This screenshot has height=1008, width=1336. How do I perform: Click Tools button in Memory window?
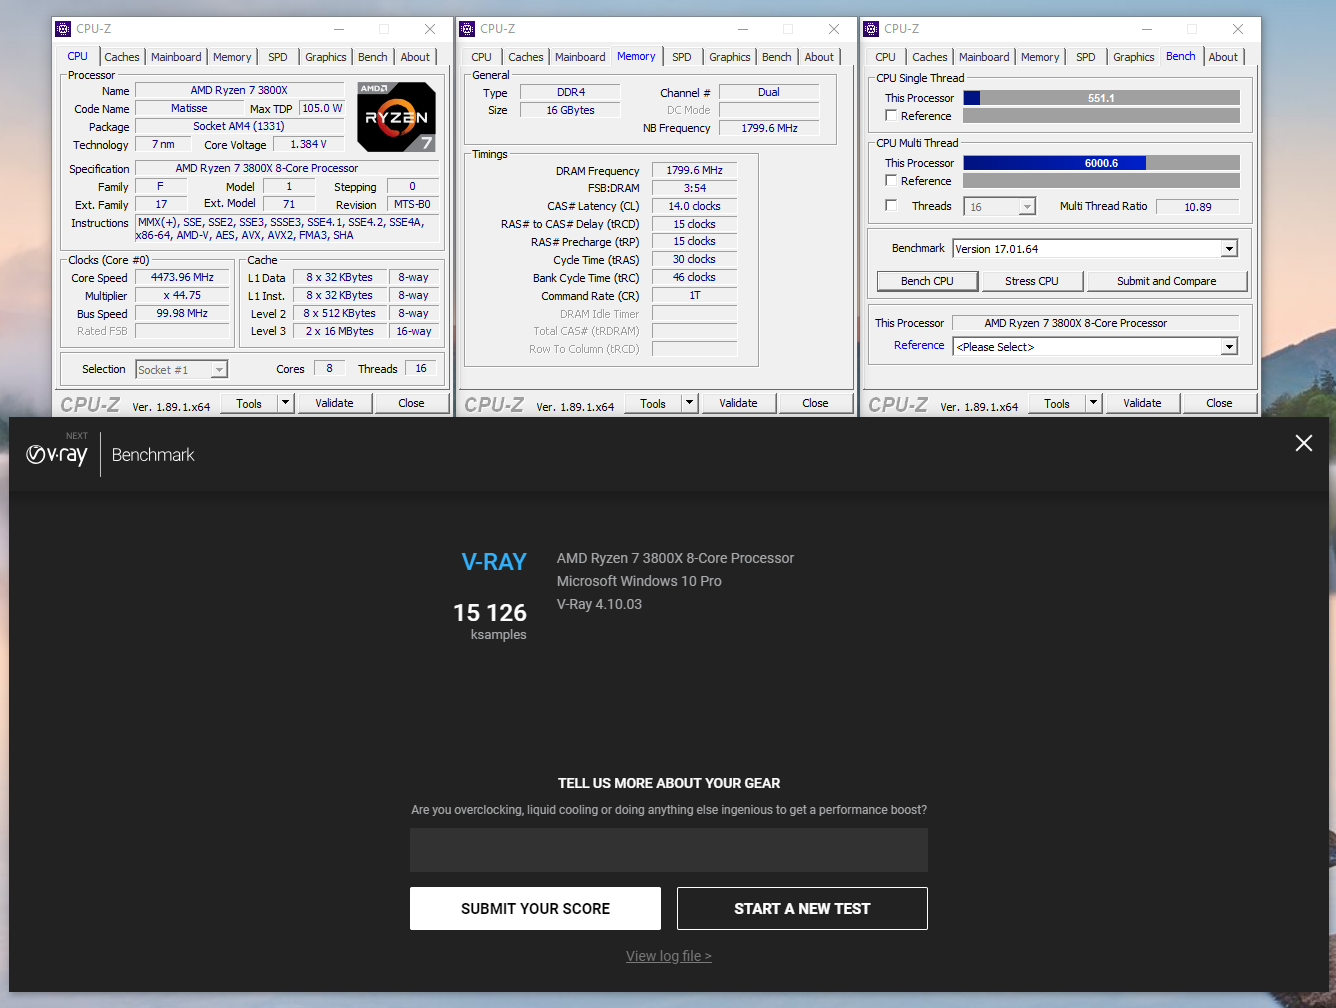click(x=653, y=403)
